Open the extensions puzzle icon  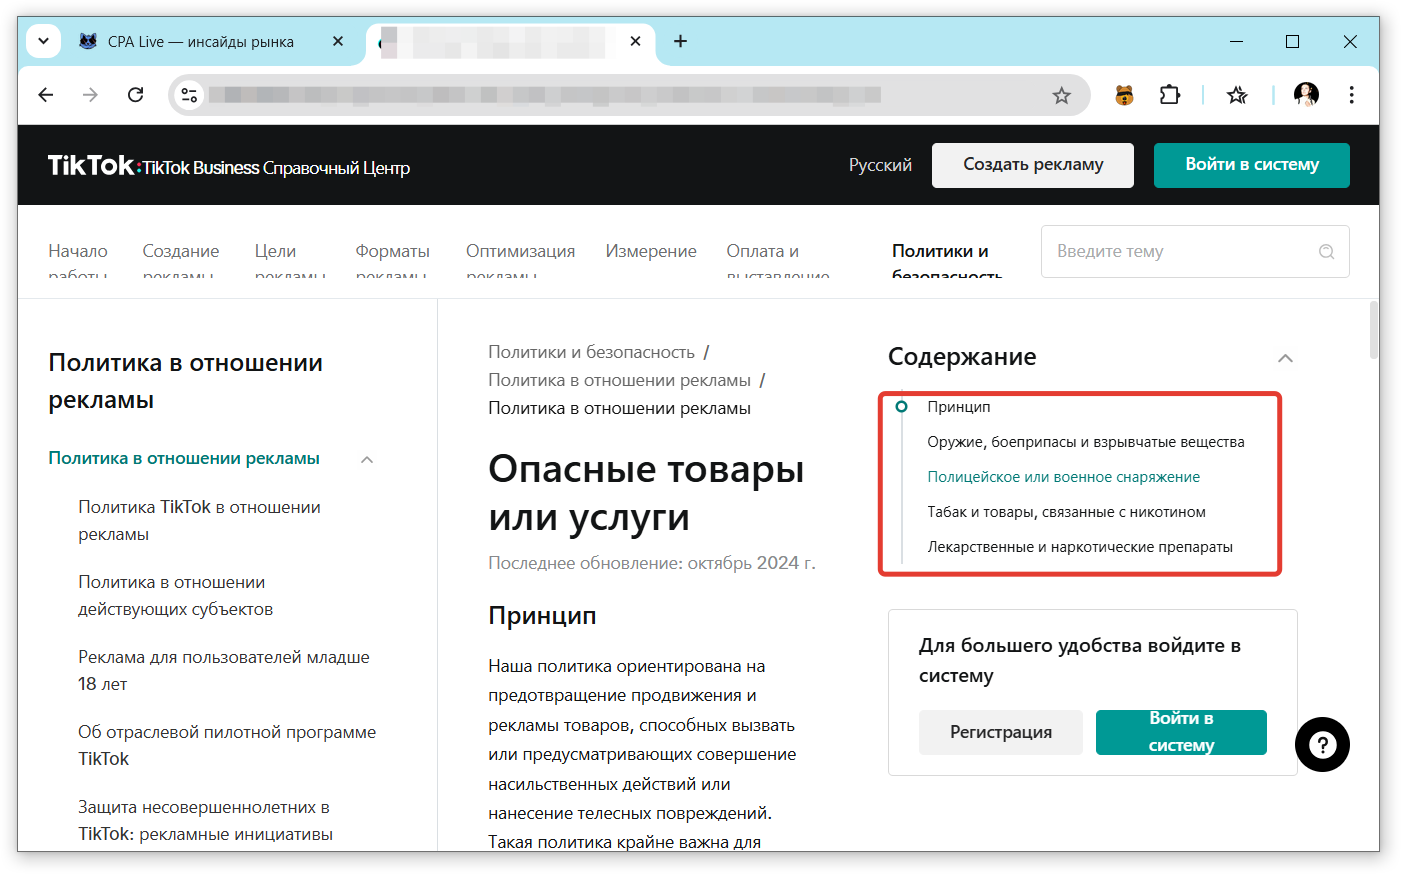pyautogui.click(x=1169, y=95)
